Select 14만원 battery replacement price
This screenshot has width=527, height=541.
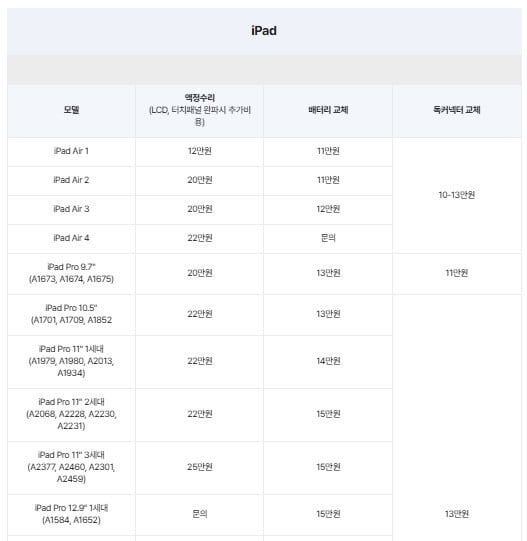pos(328,361)
